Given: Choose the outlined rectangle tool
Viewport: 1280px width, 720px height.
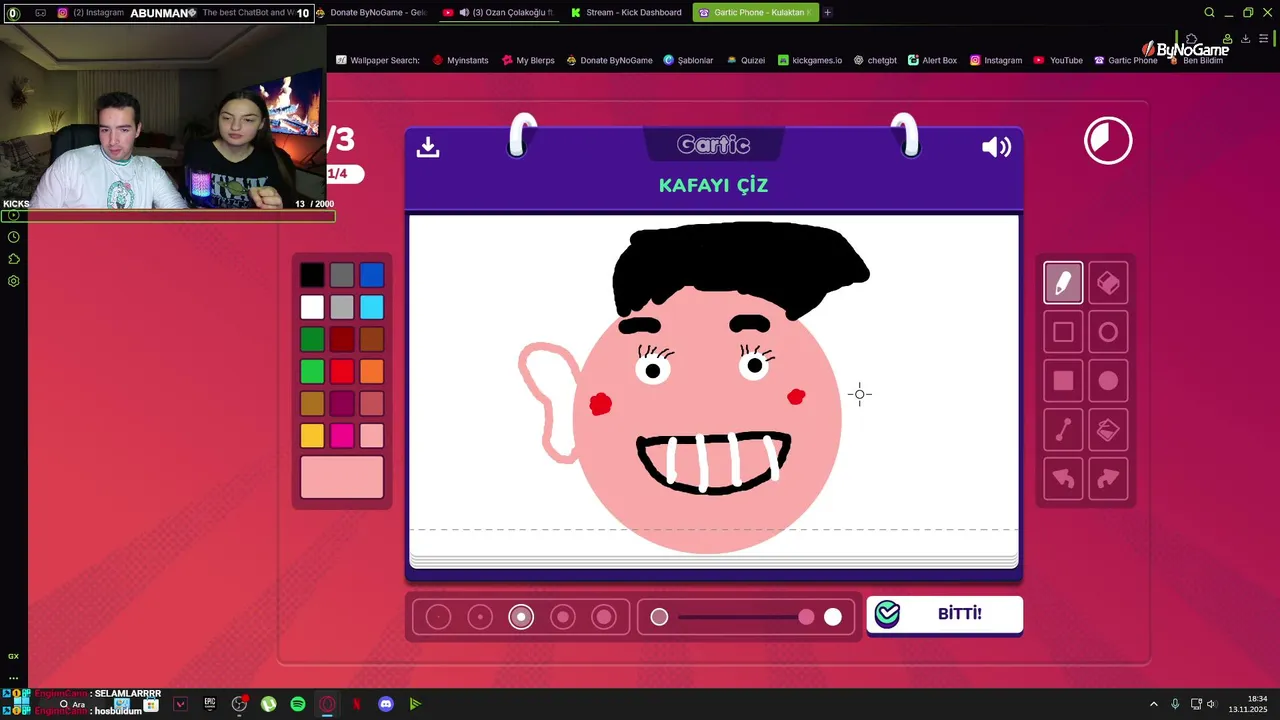Looking at the screenshot, I should [1063, 332].
